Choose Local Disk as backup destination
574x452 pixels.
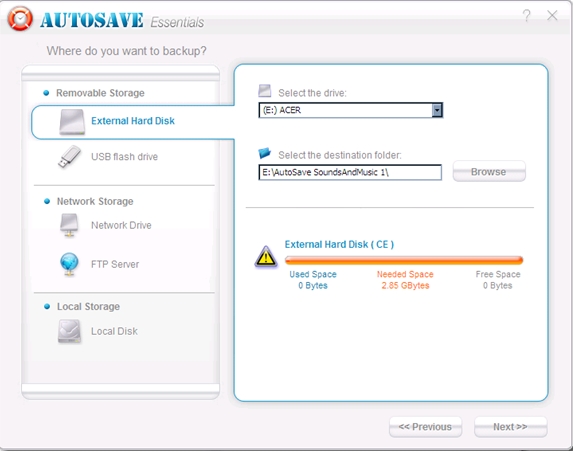pyautogui.click(x=114, y=331)
